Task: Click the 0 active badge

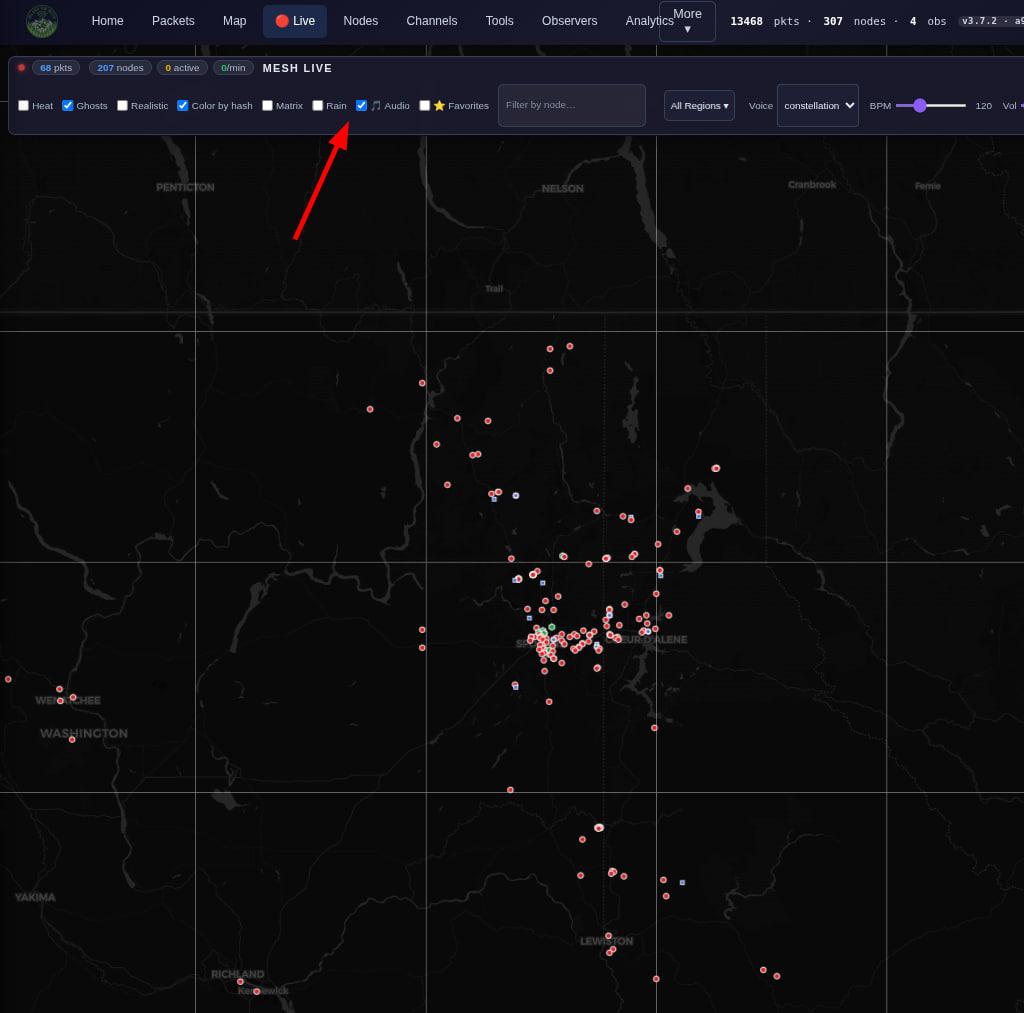Action: [182, 67]
